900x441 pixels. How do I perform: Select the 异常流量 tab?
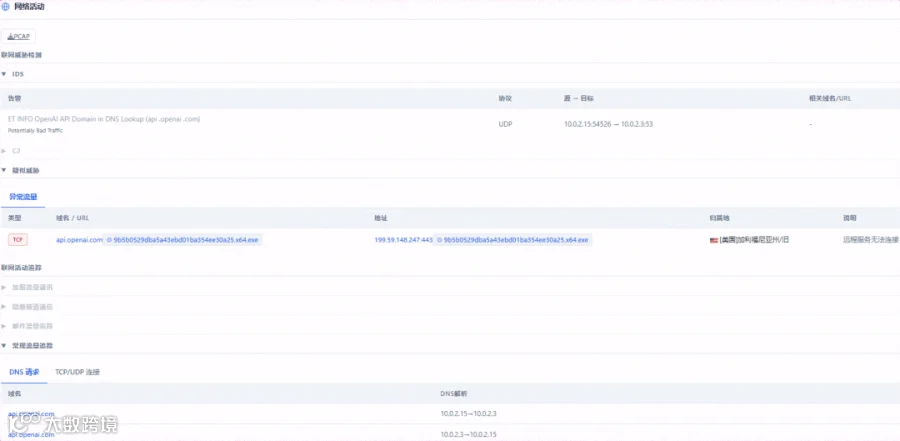click(x=23, y=197)
